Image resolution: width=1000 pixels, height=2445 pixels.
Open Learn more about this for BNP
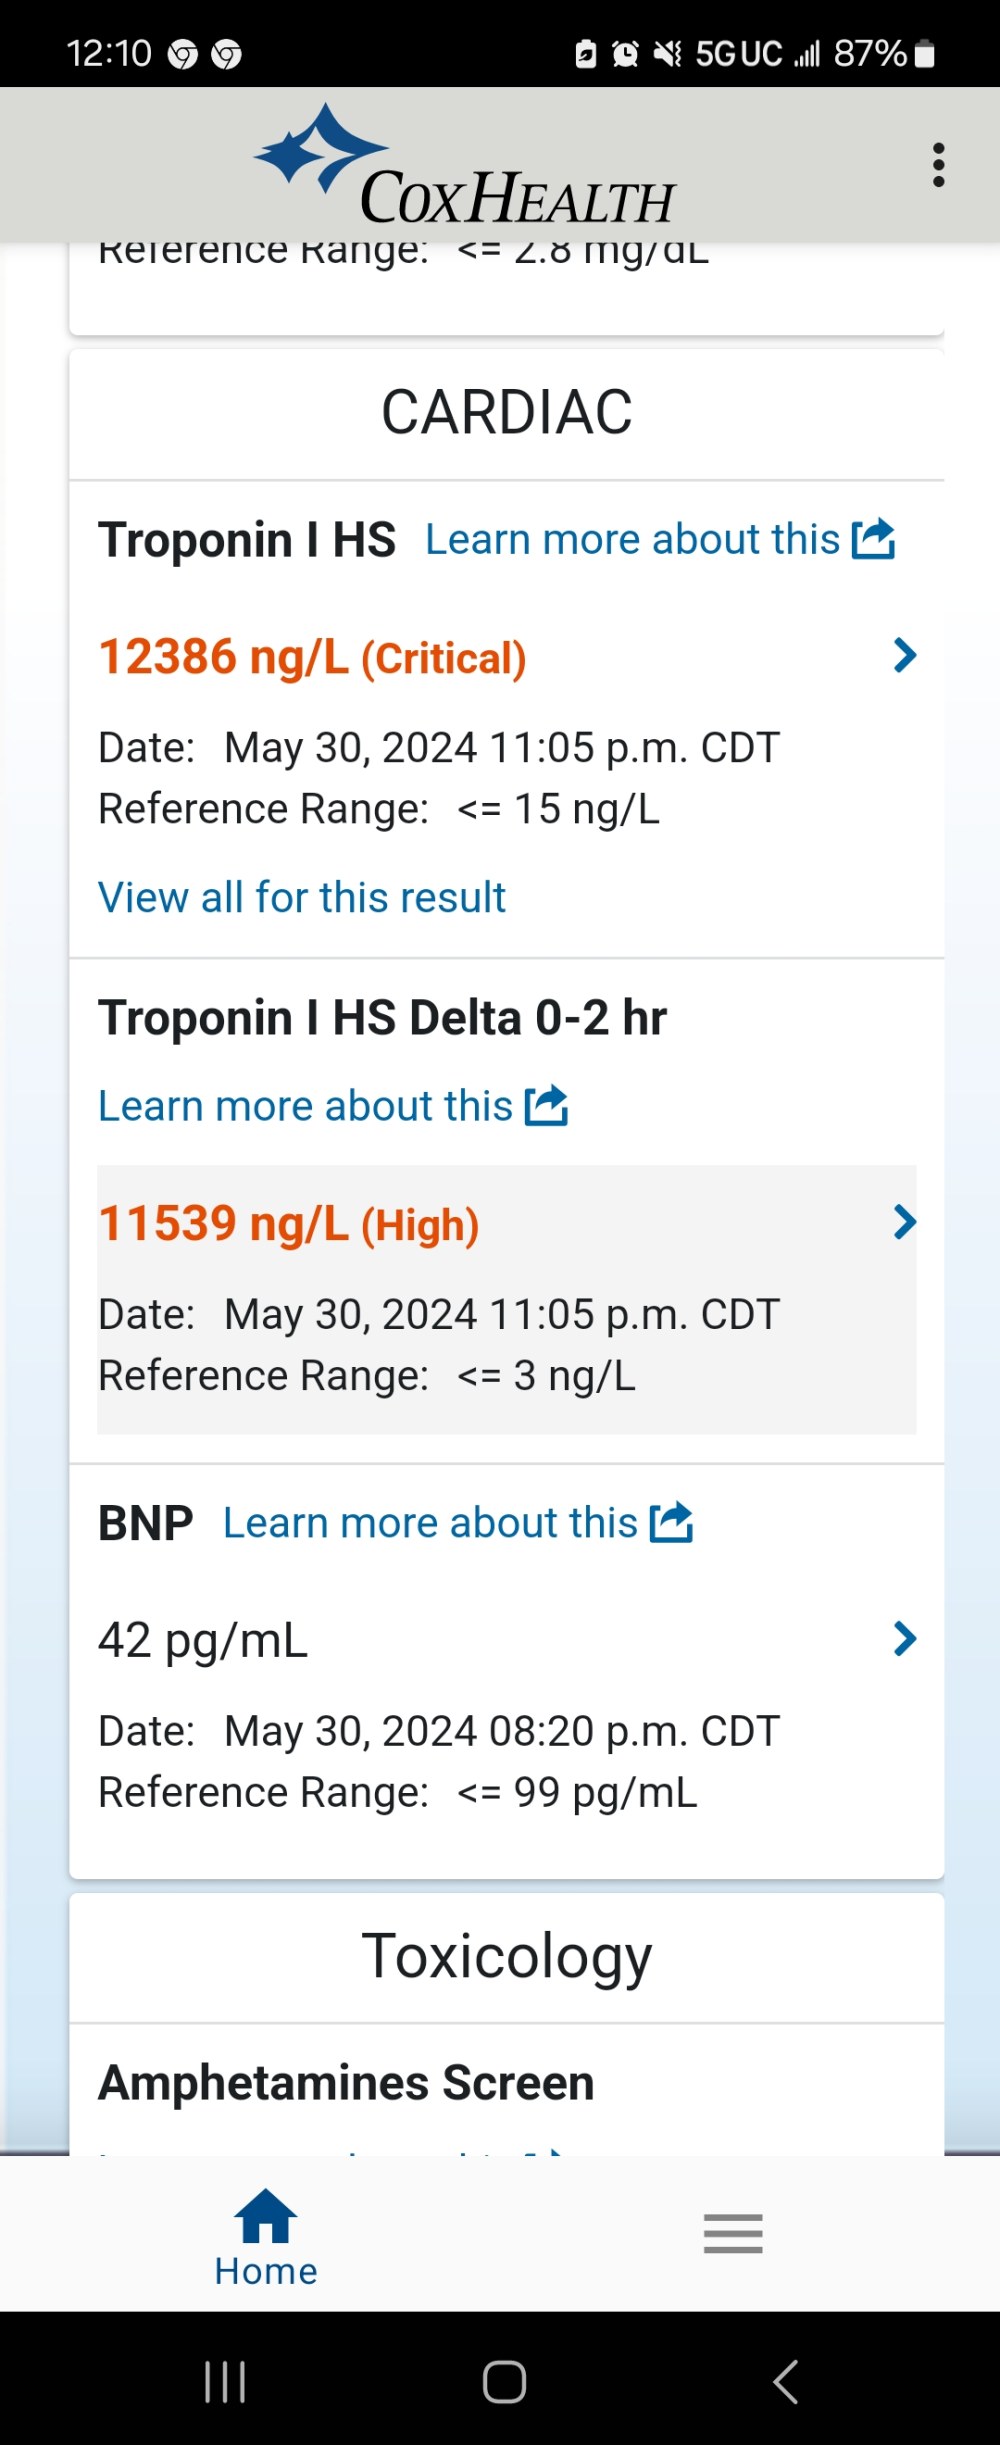tap(431, 1523)
